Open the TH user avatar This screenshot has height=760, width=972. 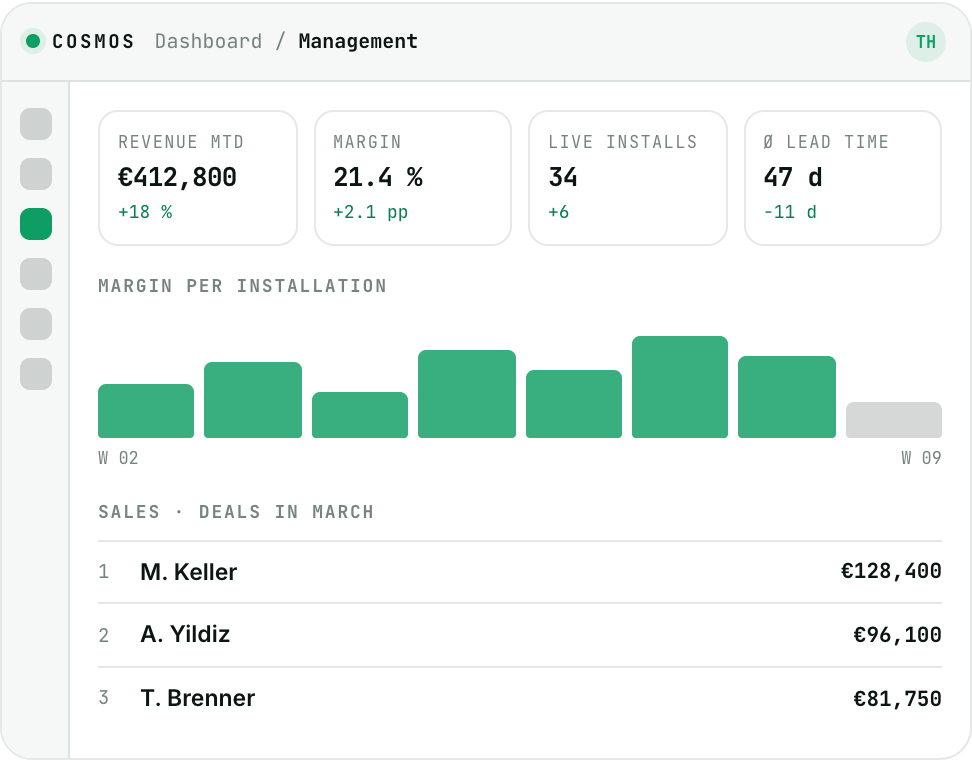[926, 42]
